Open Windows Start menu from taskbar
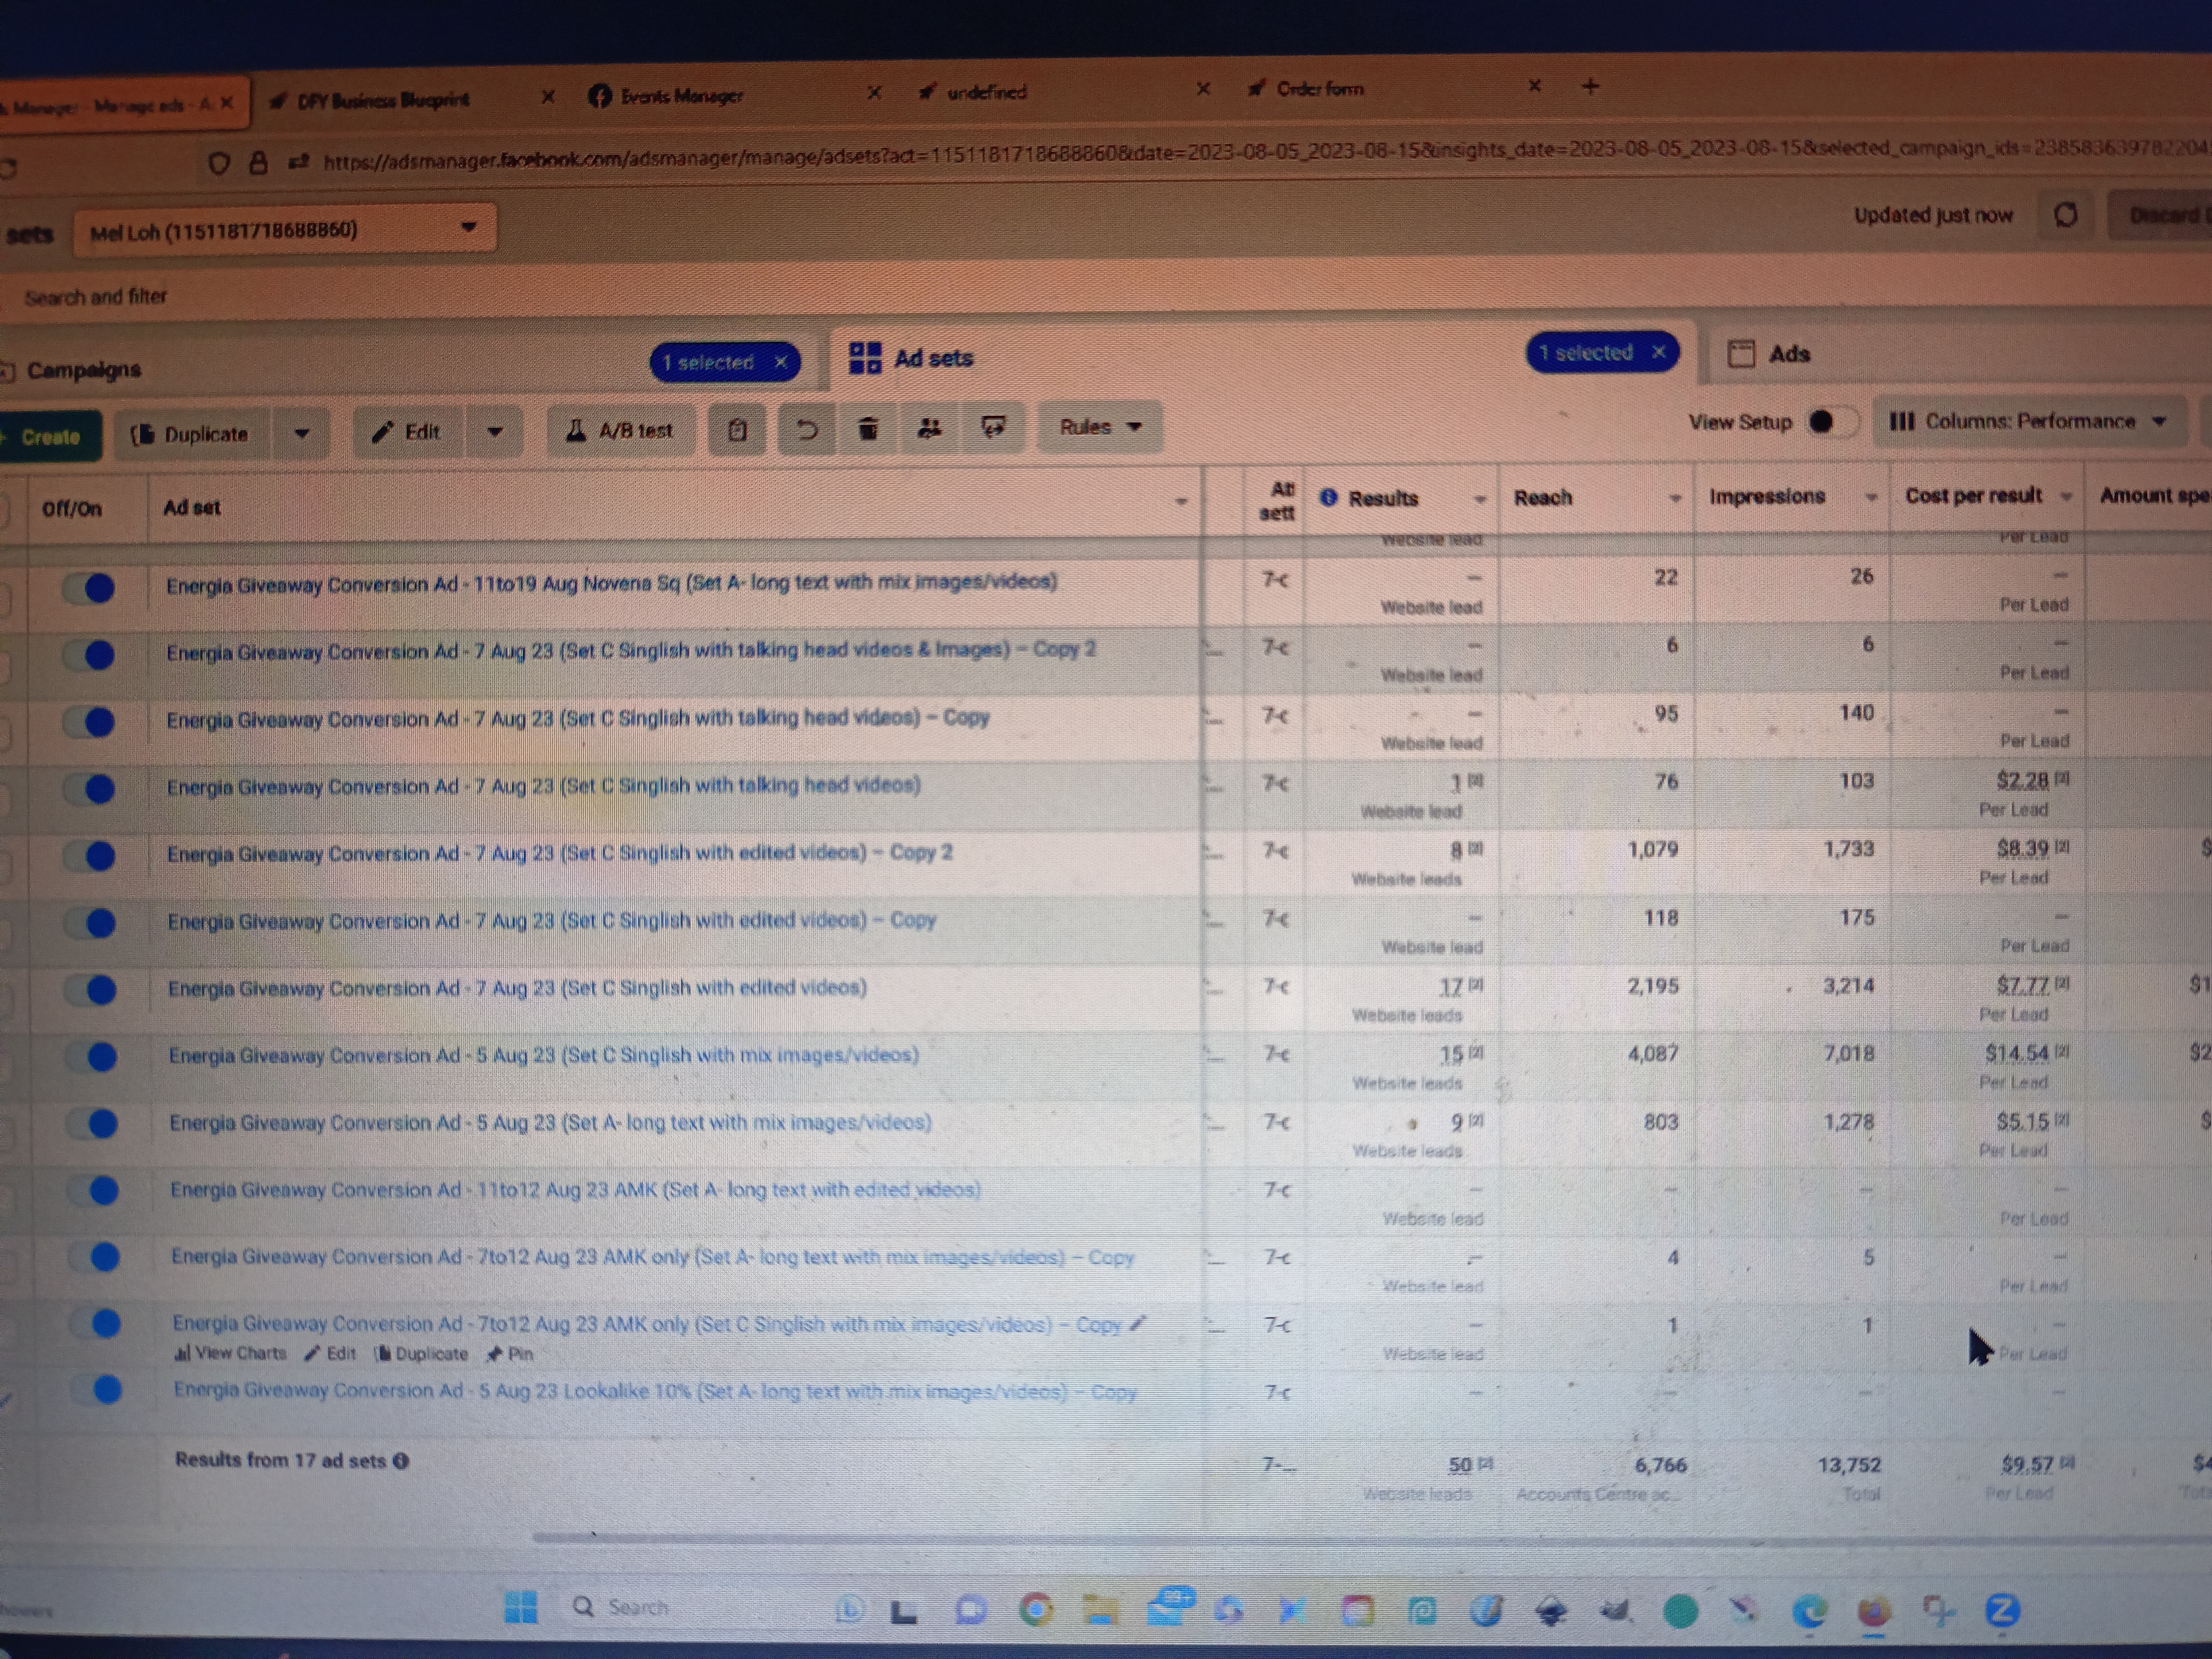Viewport: 2212px width, 1659px height. tap(521, 1607)
